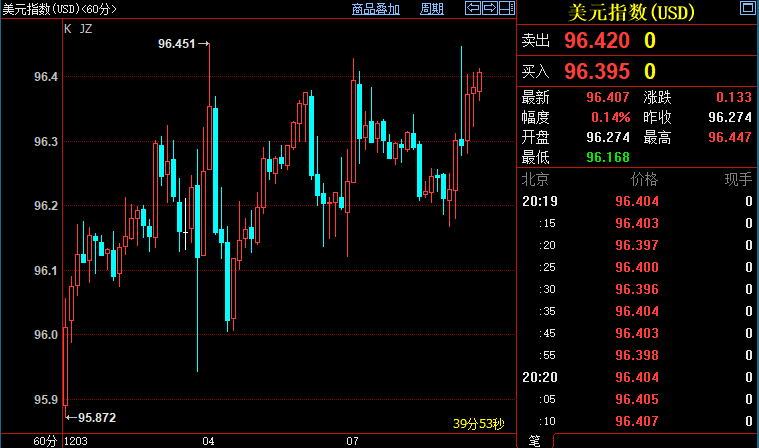Select the JZ indicator label
Image resolution: width=759 pixels, height=448 pixels.
coord(85,29)
